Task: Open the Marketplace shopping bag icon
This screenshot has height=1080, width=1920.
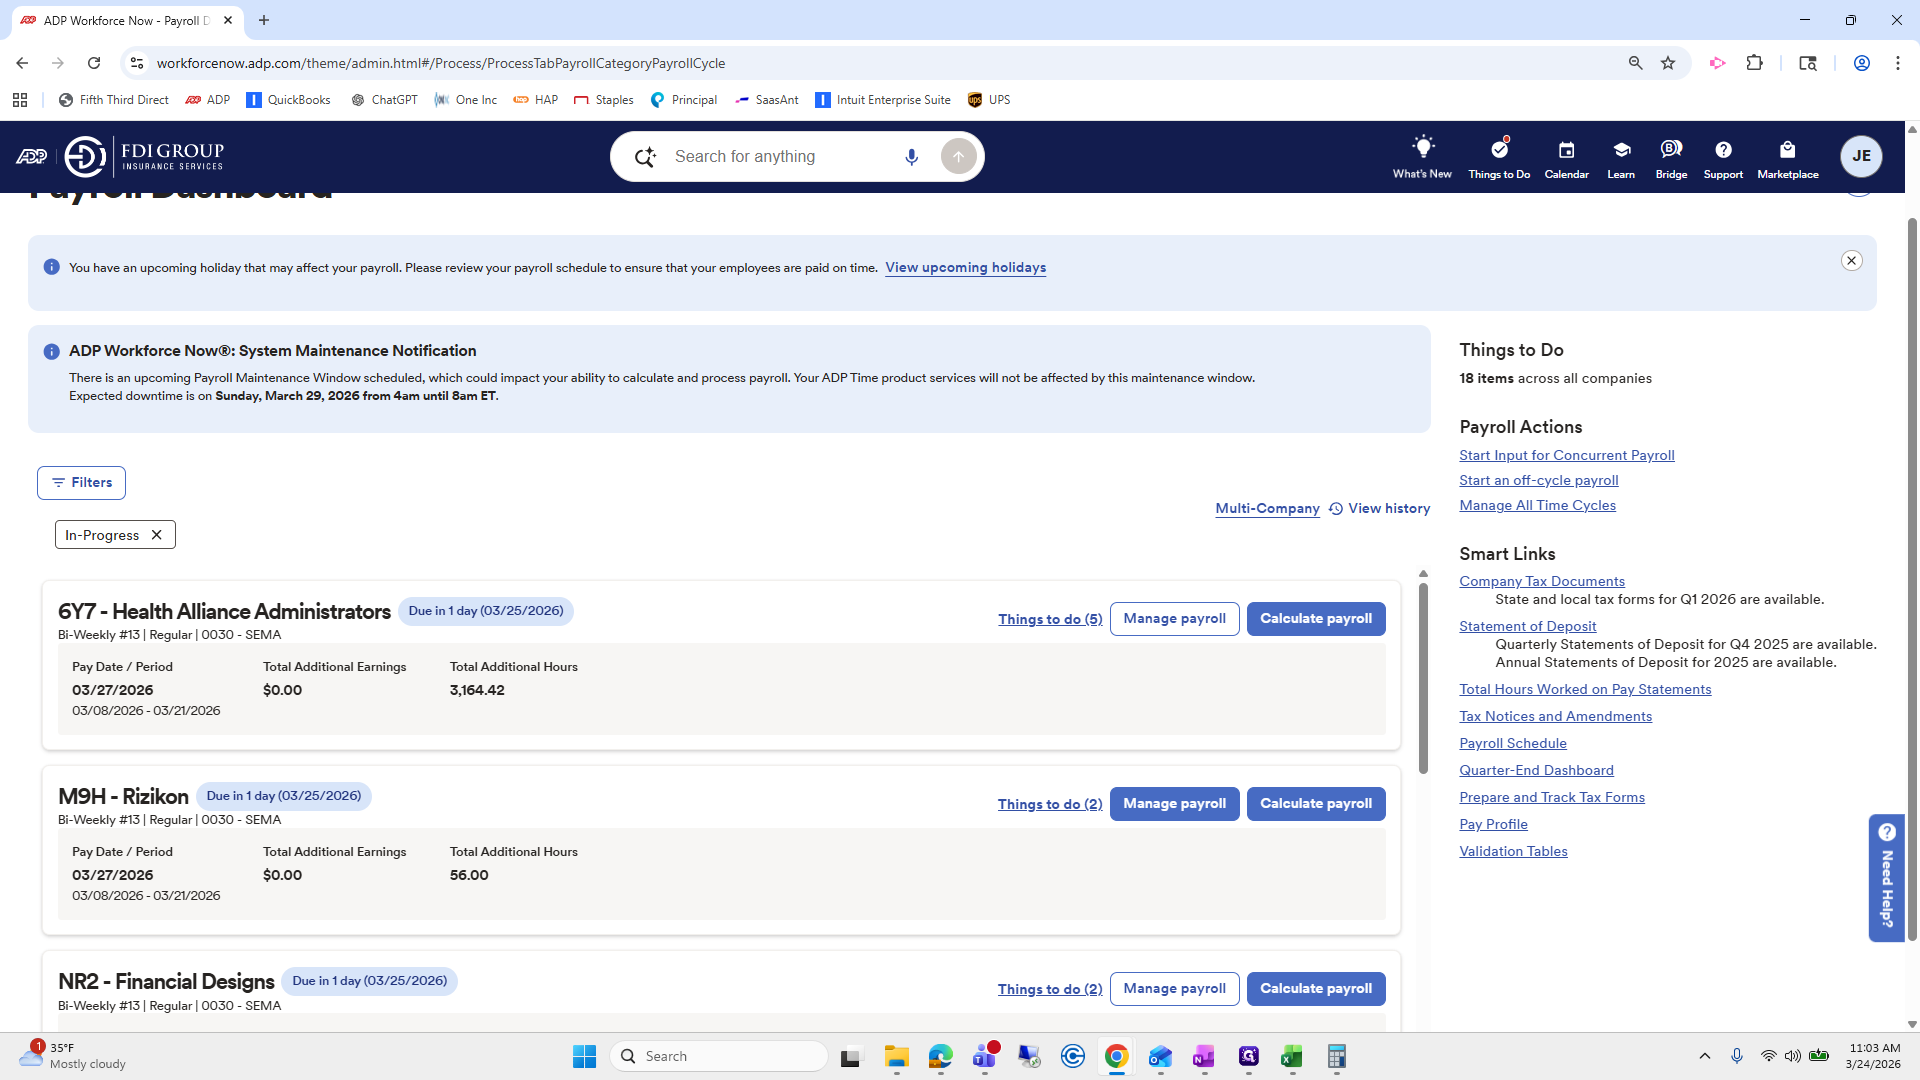Action: 1787,150
